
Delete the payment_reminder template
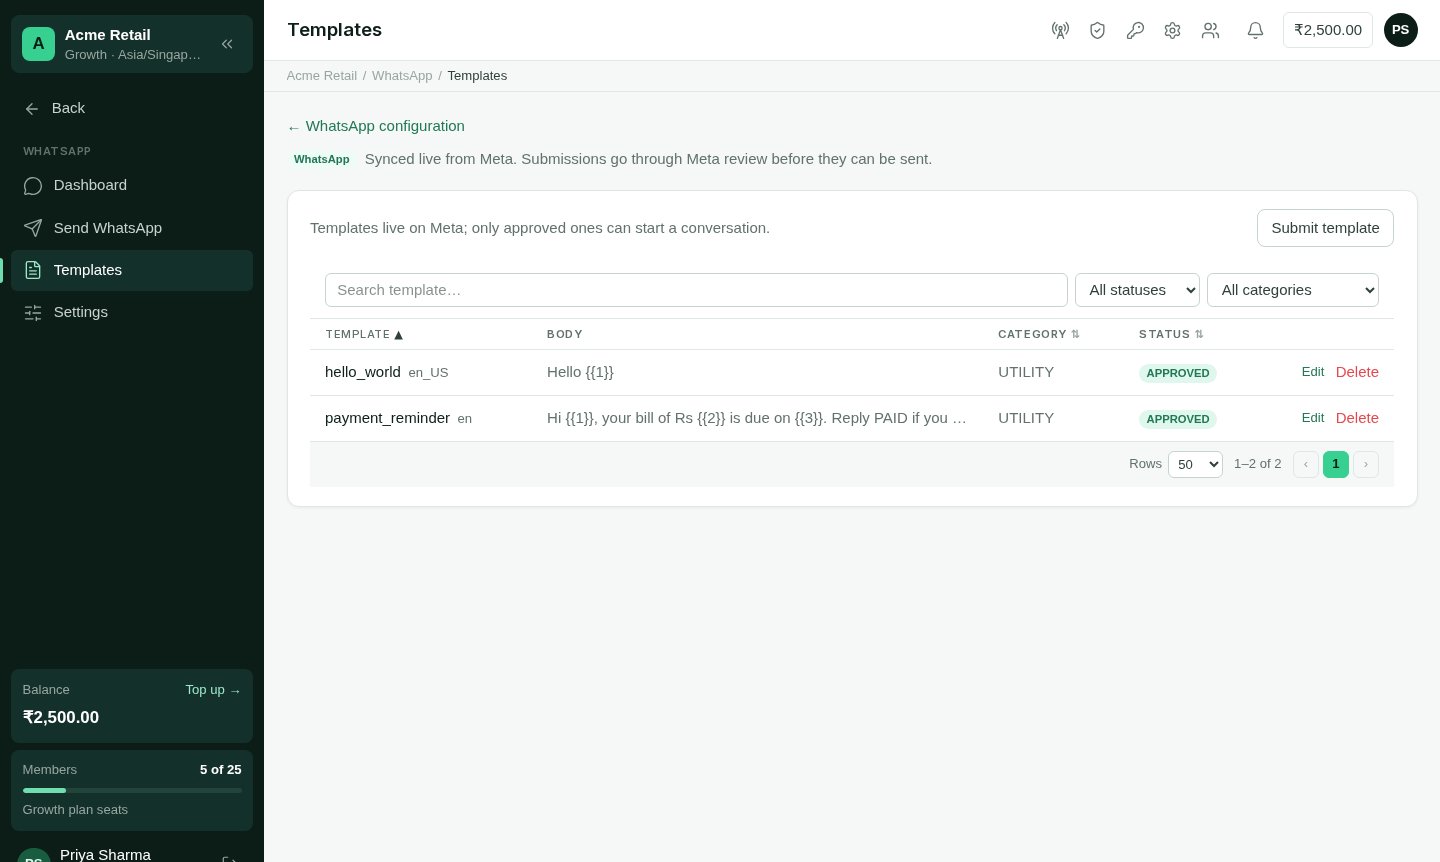pyautogui.click(x=1357, y=418)
